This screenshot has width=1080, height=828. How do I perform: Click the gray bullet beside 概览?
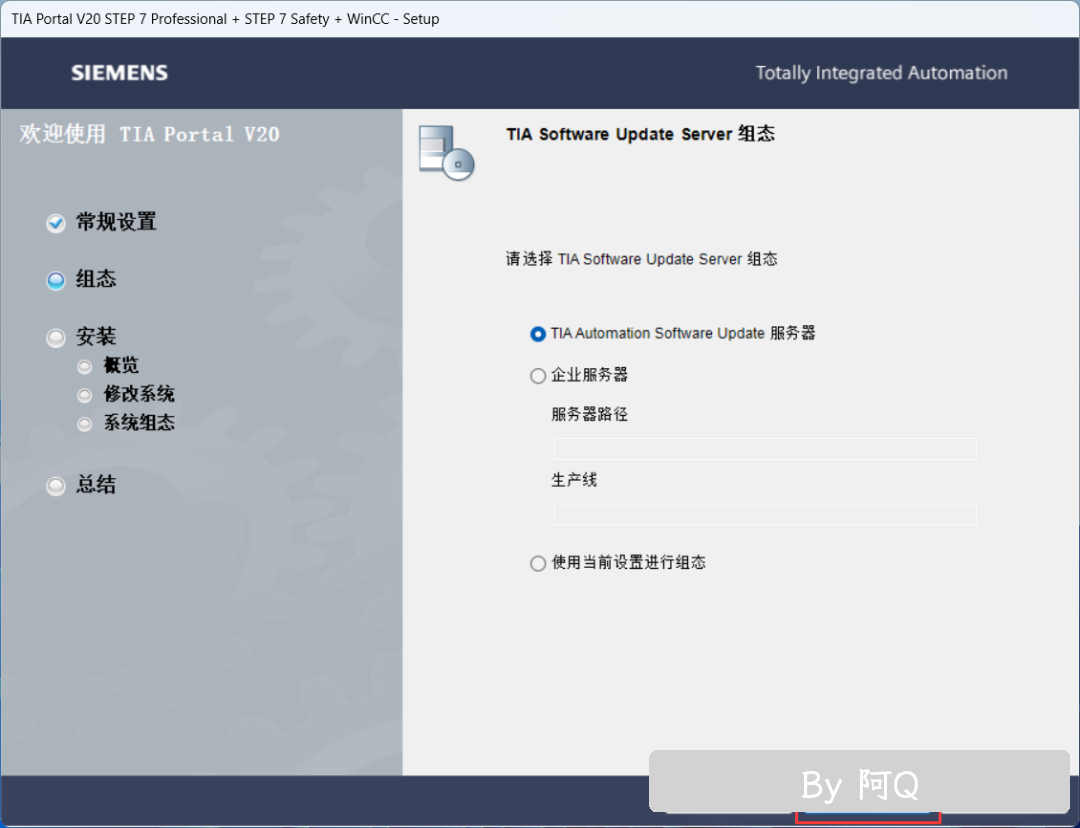pos(85,366)
